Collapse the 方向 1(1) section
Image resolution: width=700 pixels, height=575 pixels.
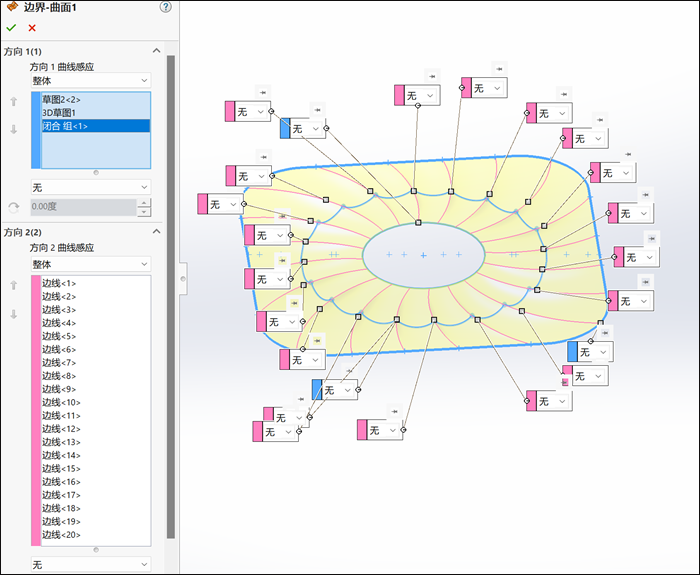point(156,51)
